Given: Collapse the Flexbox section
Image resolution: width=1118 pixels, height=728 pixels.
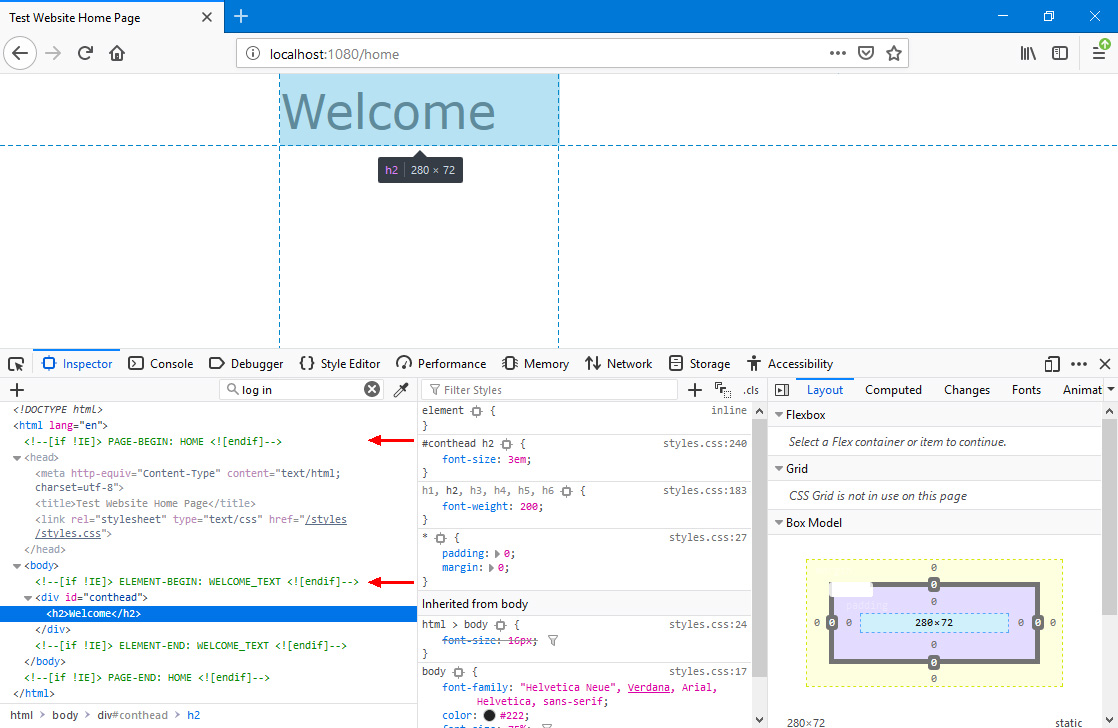Looking at the screenshot, I should click(779, 415).
